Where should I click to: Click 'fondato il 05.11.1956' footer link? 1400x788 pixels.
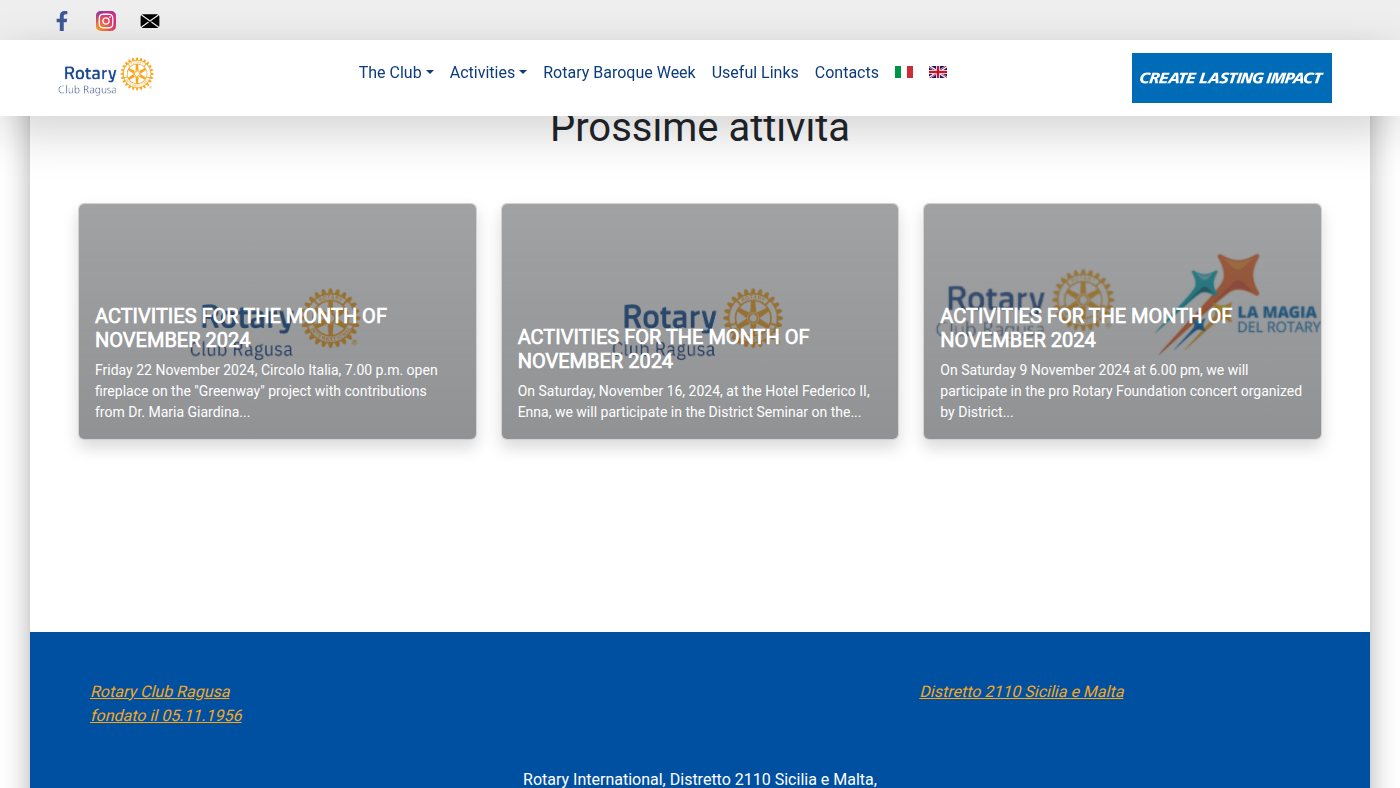(166, 715)
